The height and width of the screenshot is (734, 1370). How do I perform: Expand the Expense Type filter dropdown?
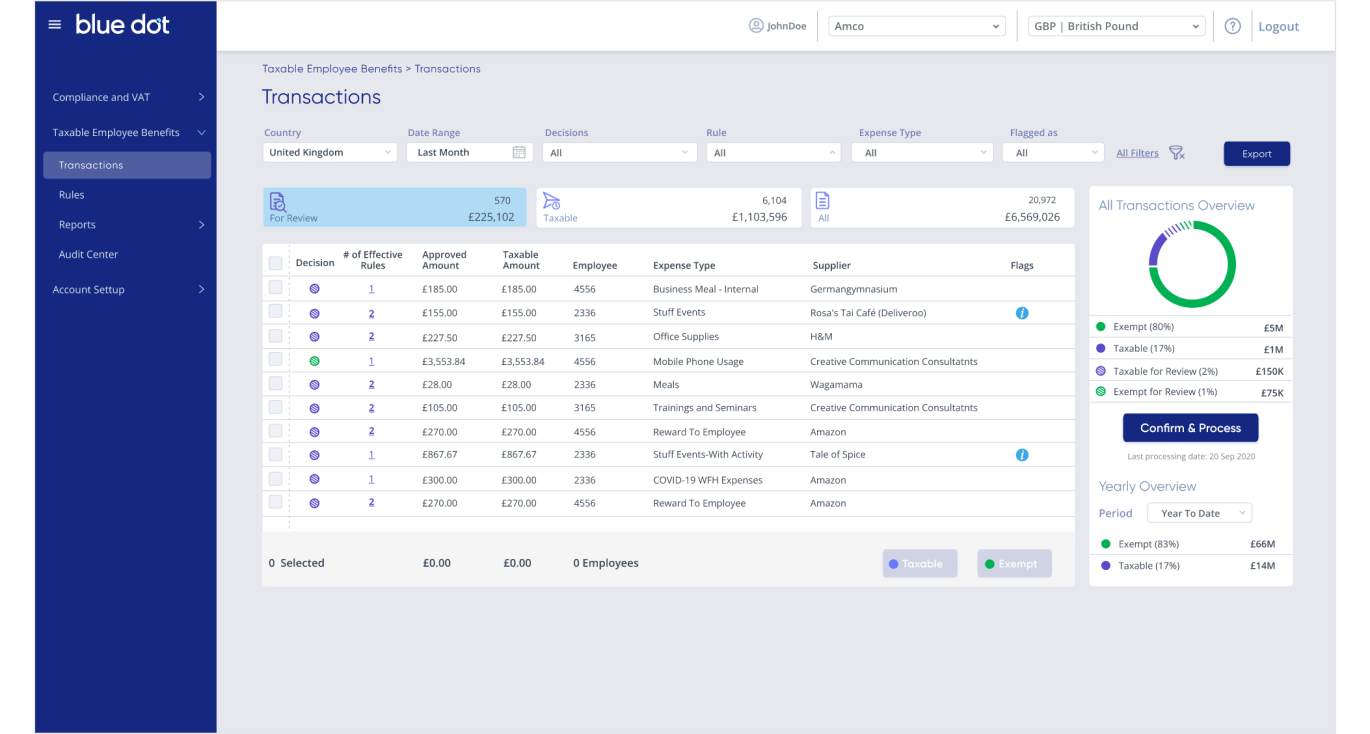click(x=920, y=152)
